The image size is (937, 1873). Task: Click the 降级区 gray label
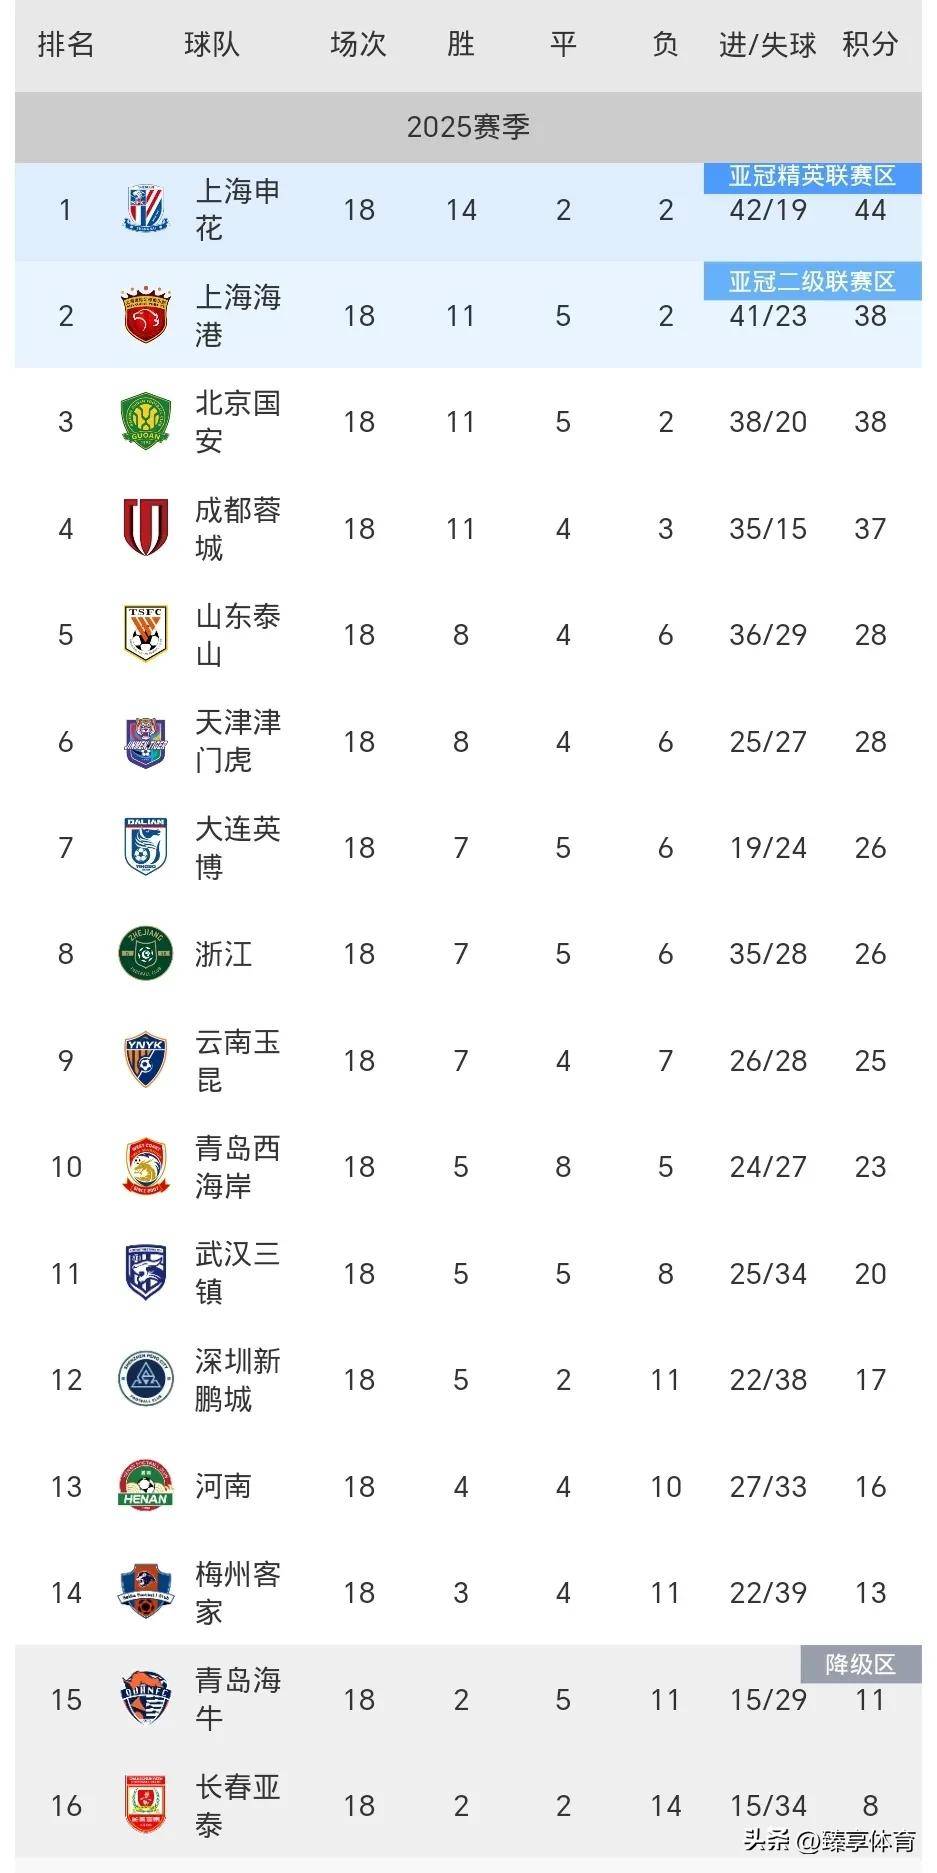click(x=860, y=1664)
